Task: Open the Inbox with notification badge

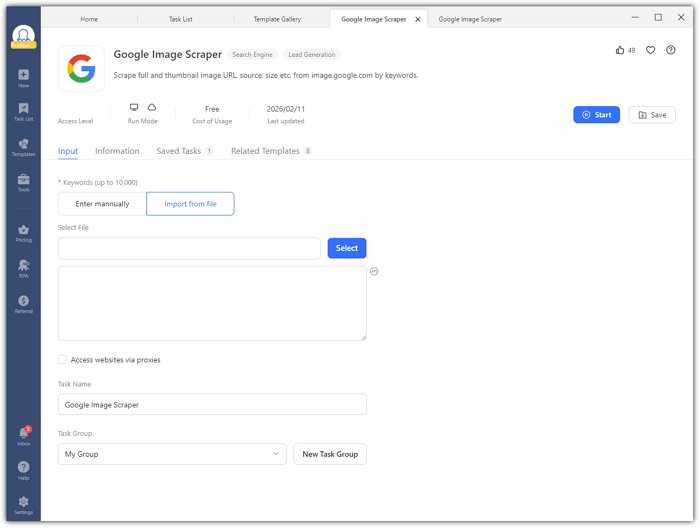Action: 23,435
